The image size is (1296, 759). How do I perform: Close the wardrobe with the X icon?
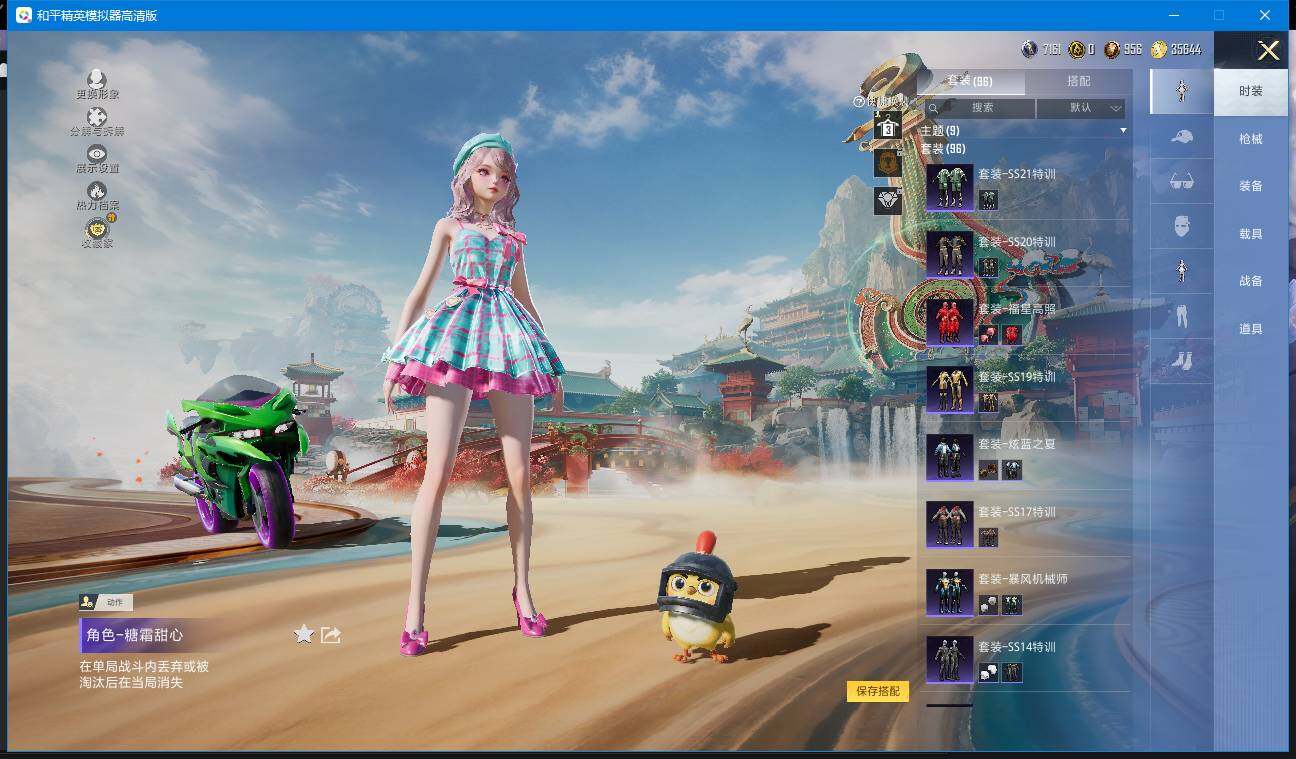1268,51
